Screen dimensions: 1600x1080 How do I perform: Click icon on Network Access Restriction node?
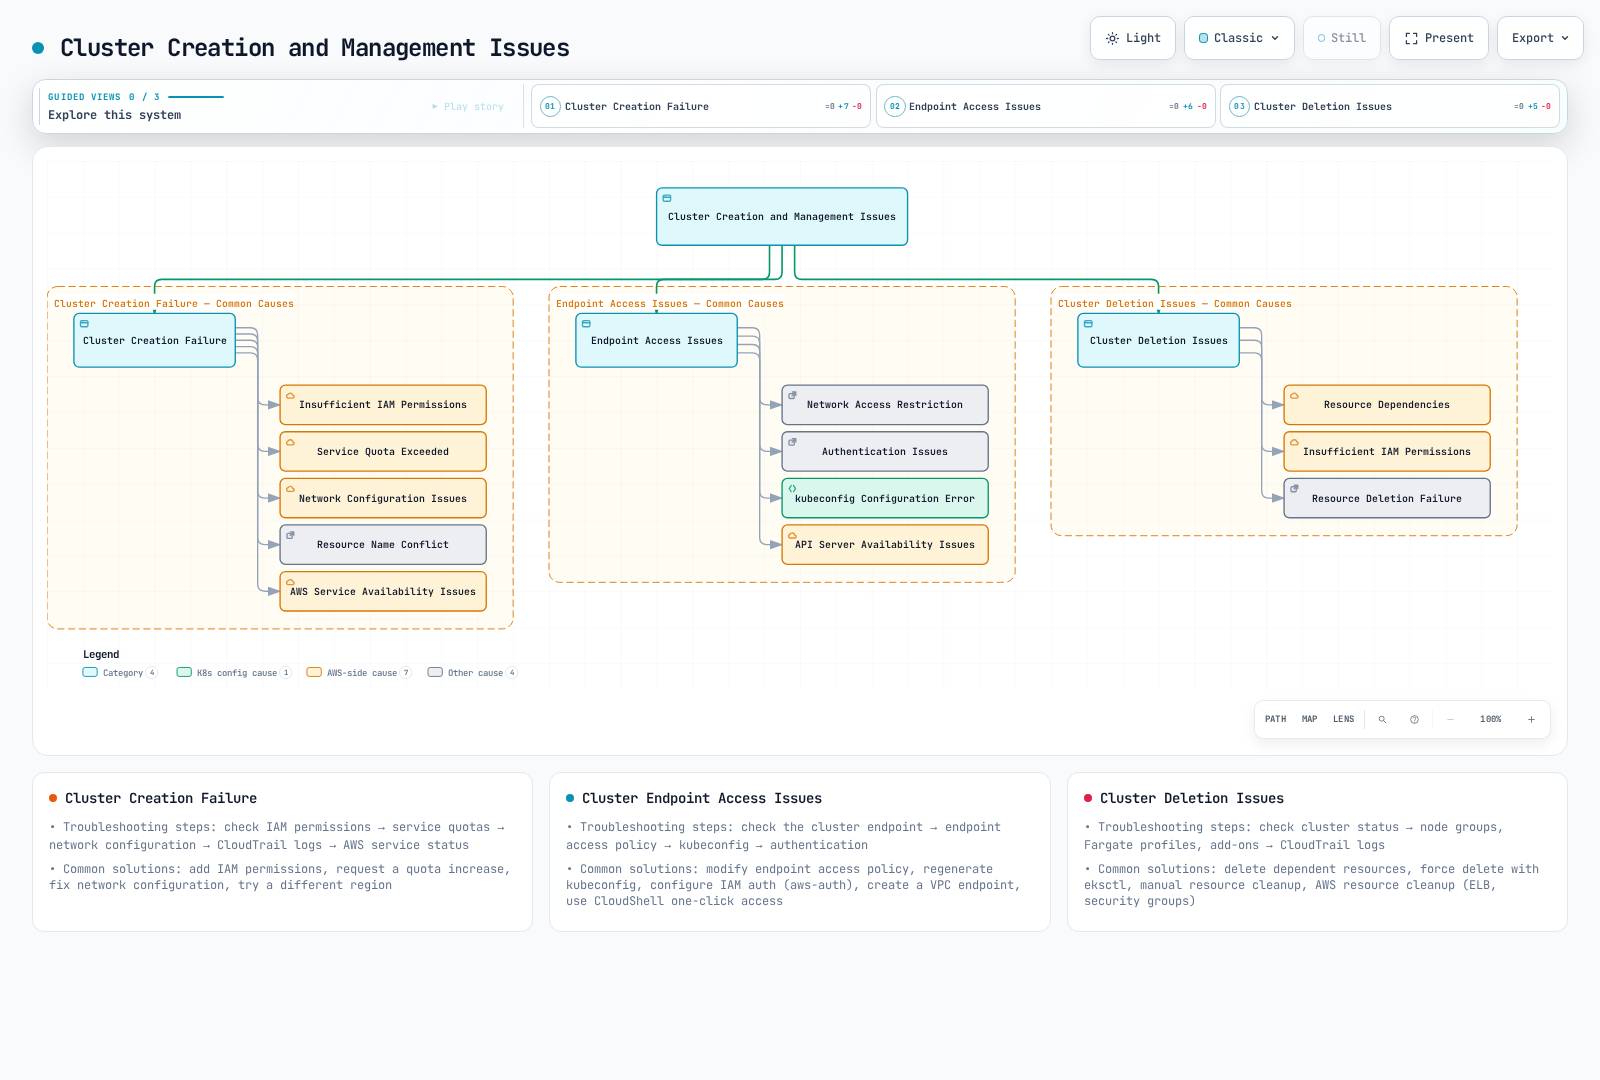(792, 395)
